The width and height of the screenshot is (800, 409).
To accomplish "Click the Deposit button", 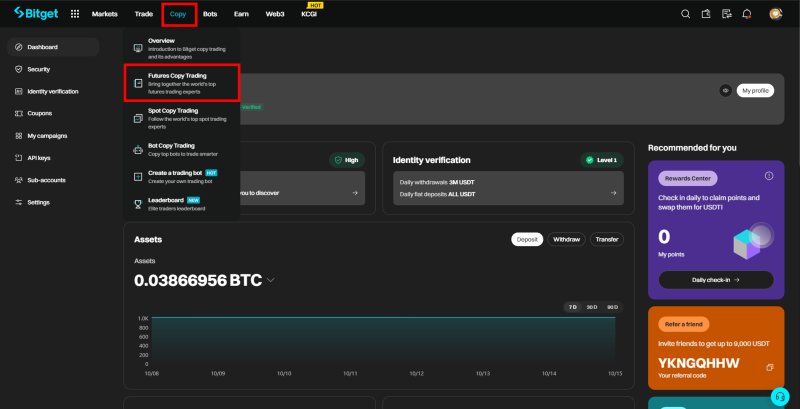I will [x=527, y=239].
